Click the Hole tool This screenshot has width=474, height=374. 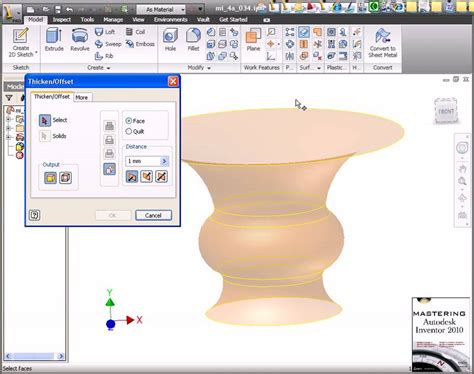click(170, 40)
